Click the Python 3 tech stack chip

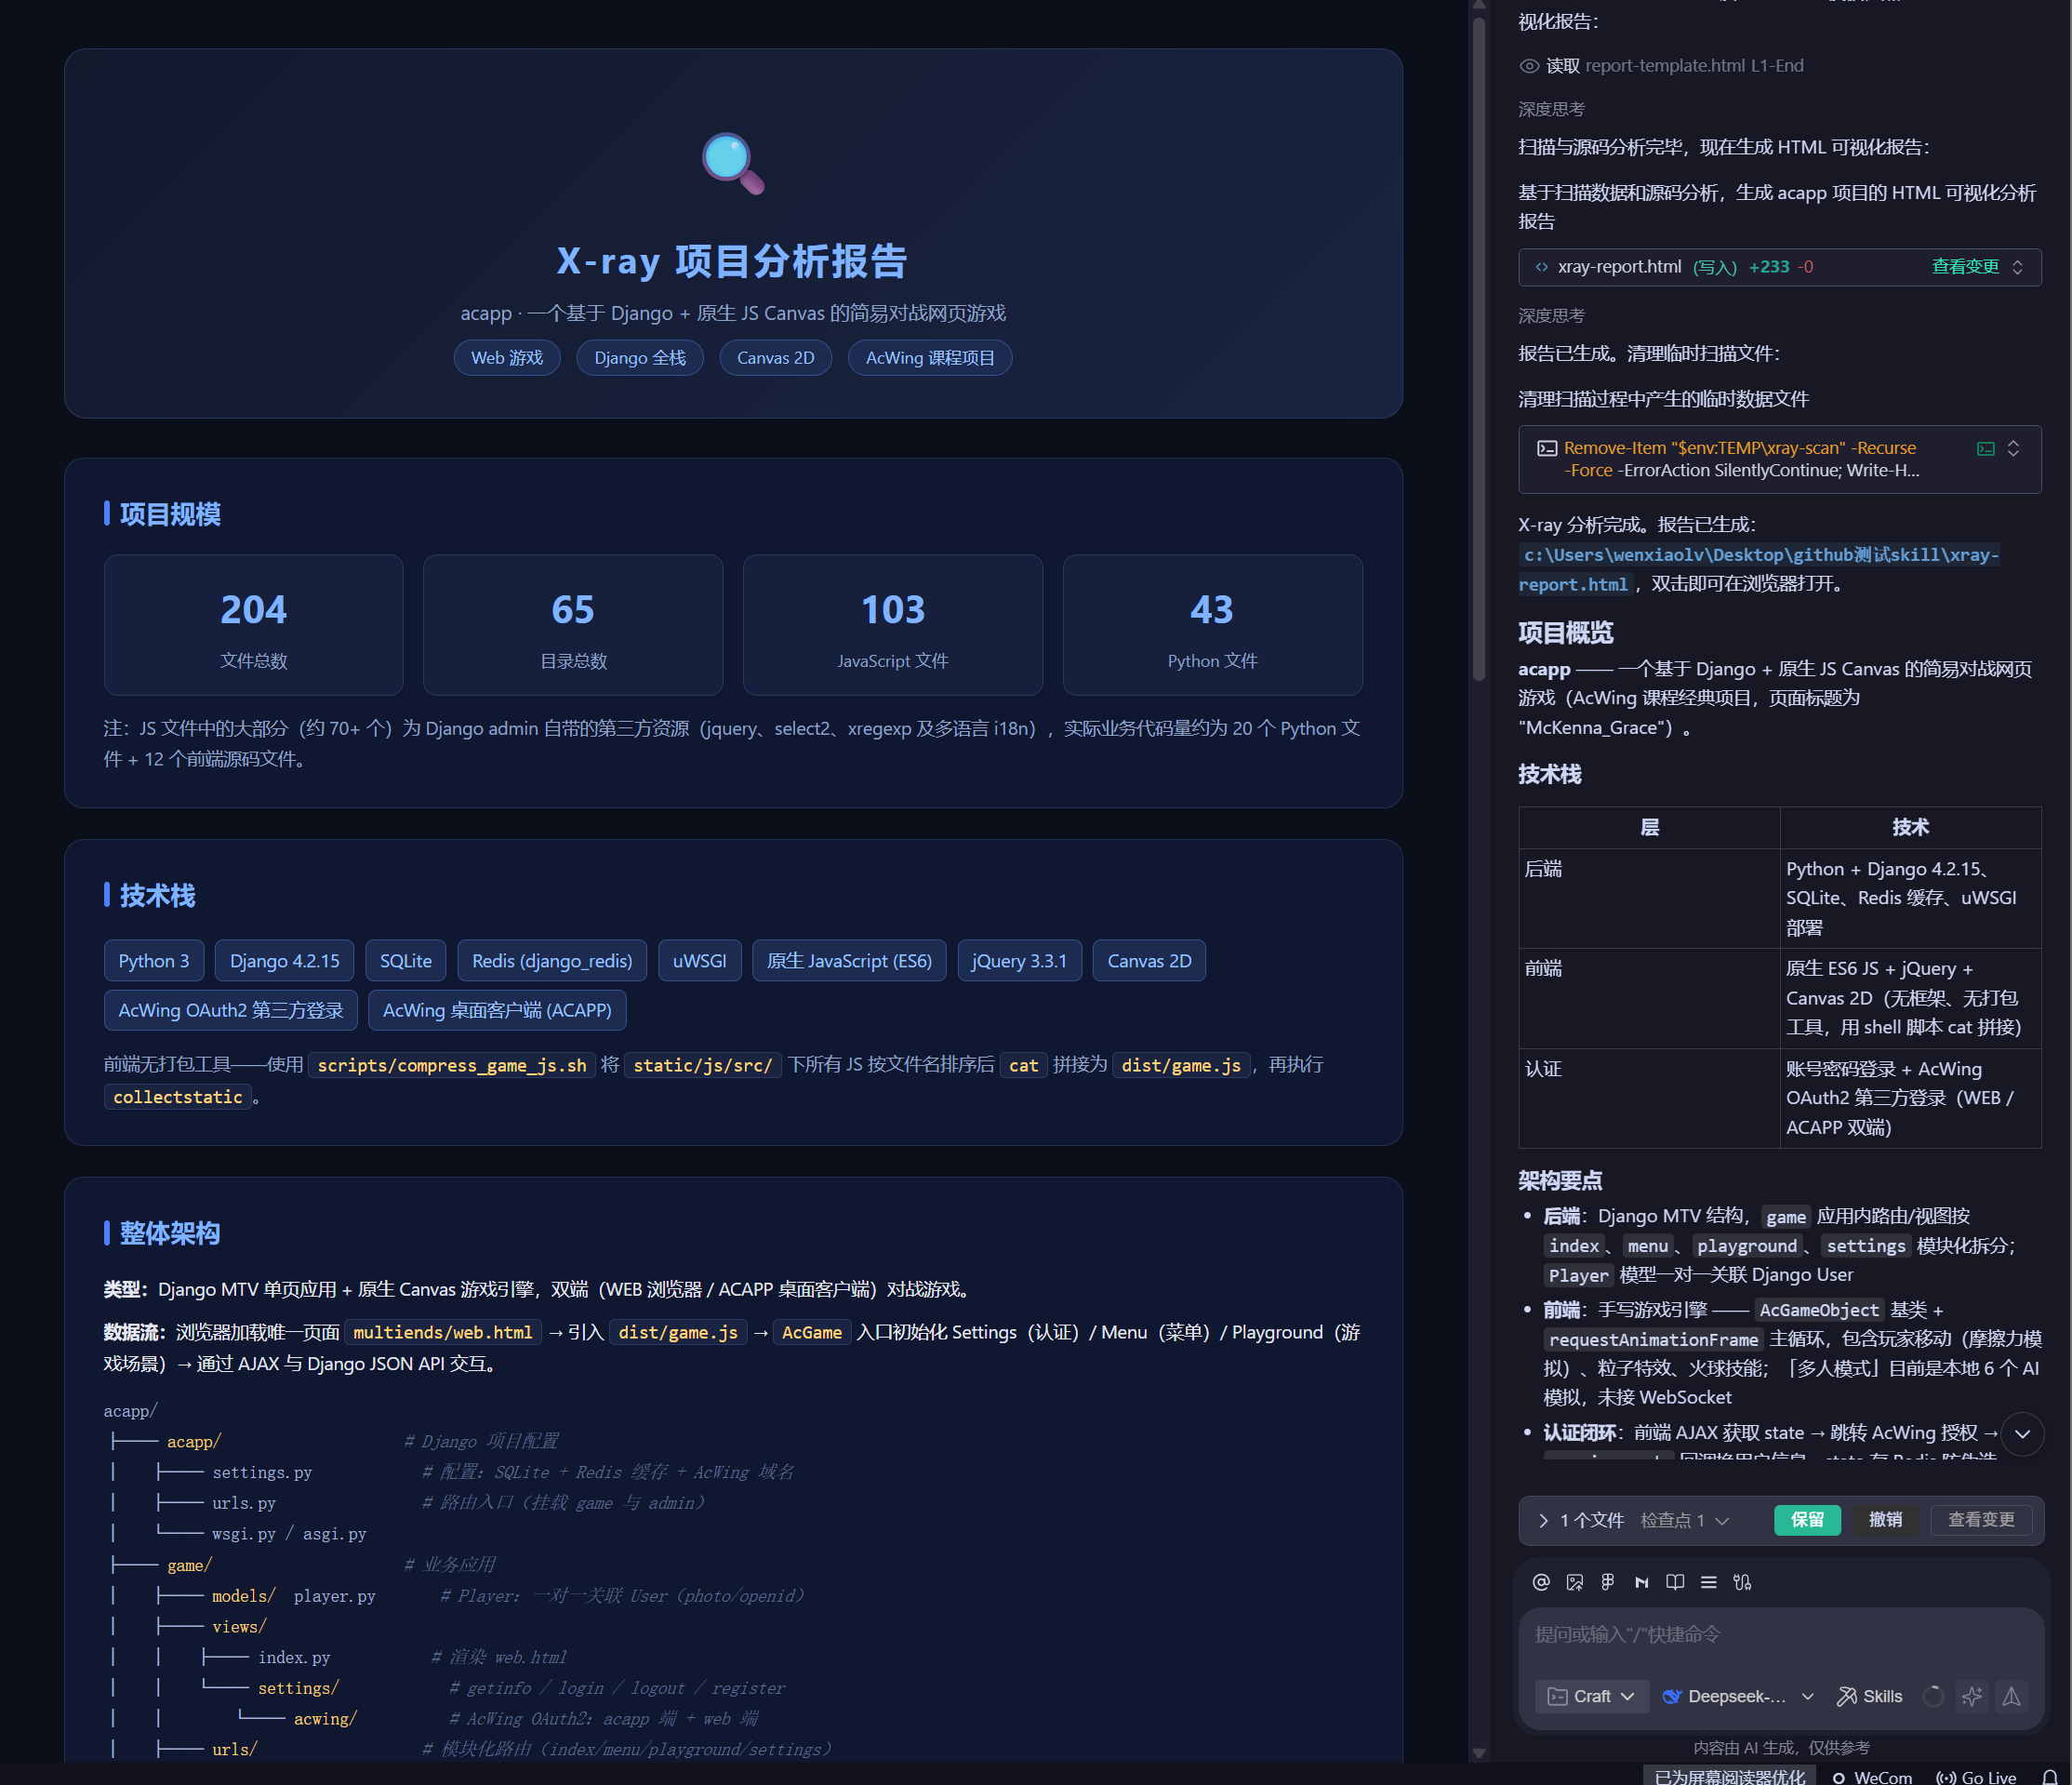click(154, 961)
